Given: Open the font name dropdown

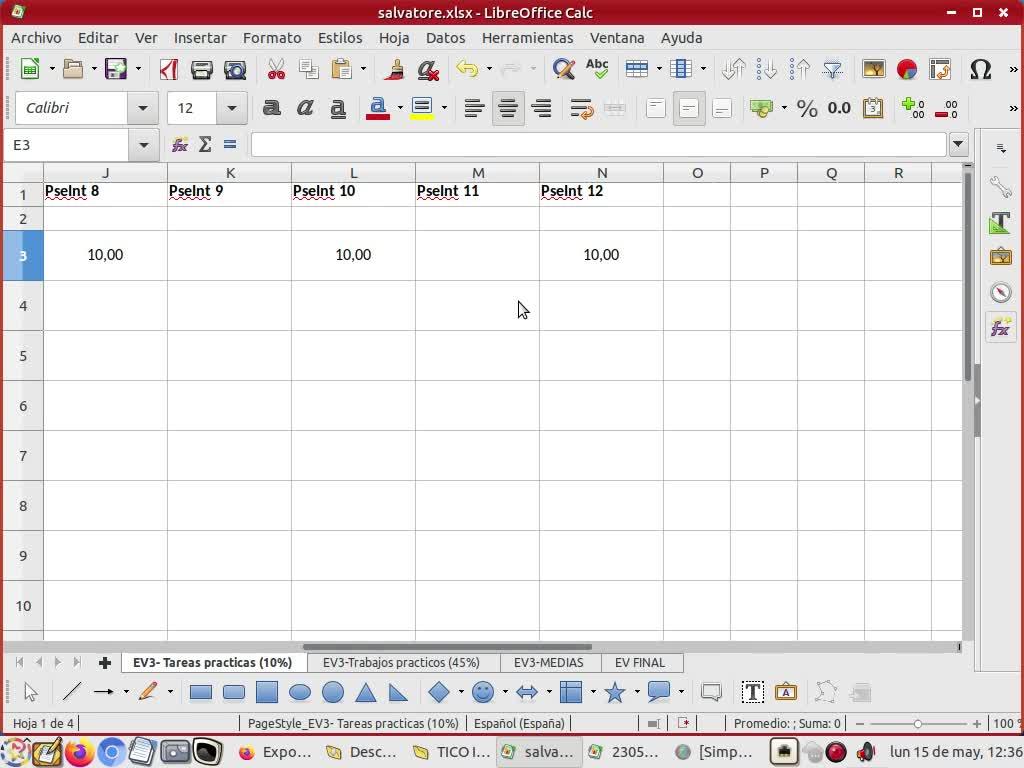Looking at the screenshot, I should (x=142, y=108).
